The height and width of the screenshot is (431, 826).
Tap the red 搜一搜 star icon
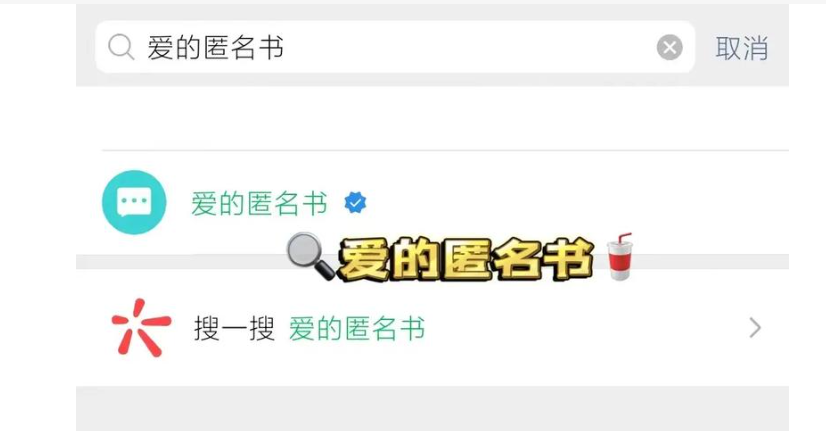click(141, 328)
